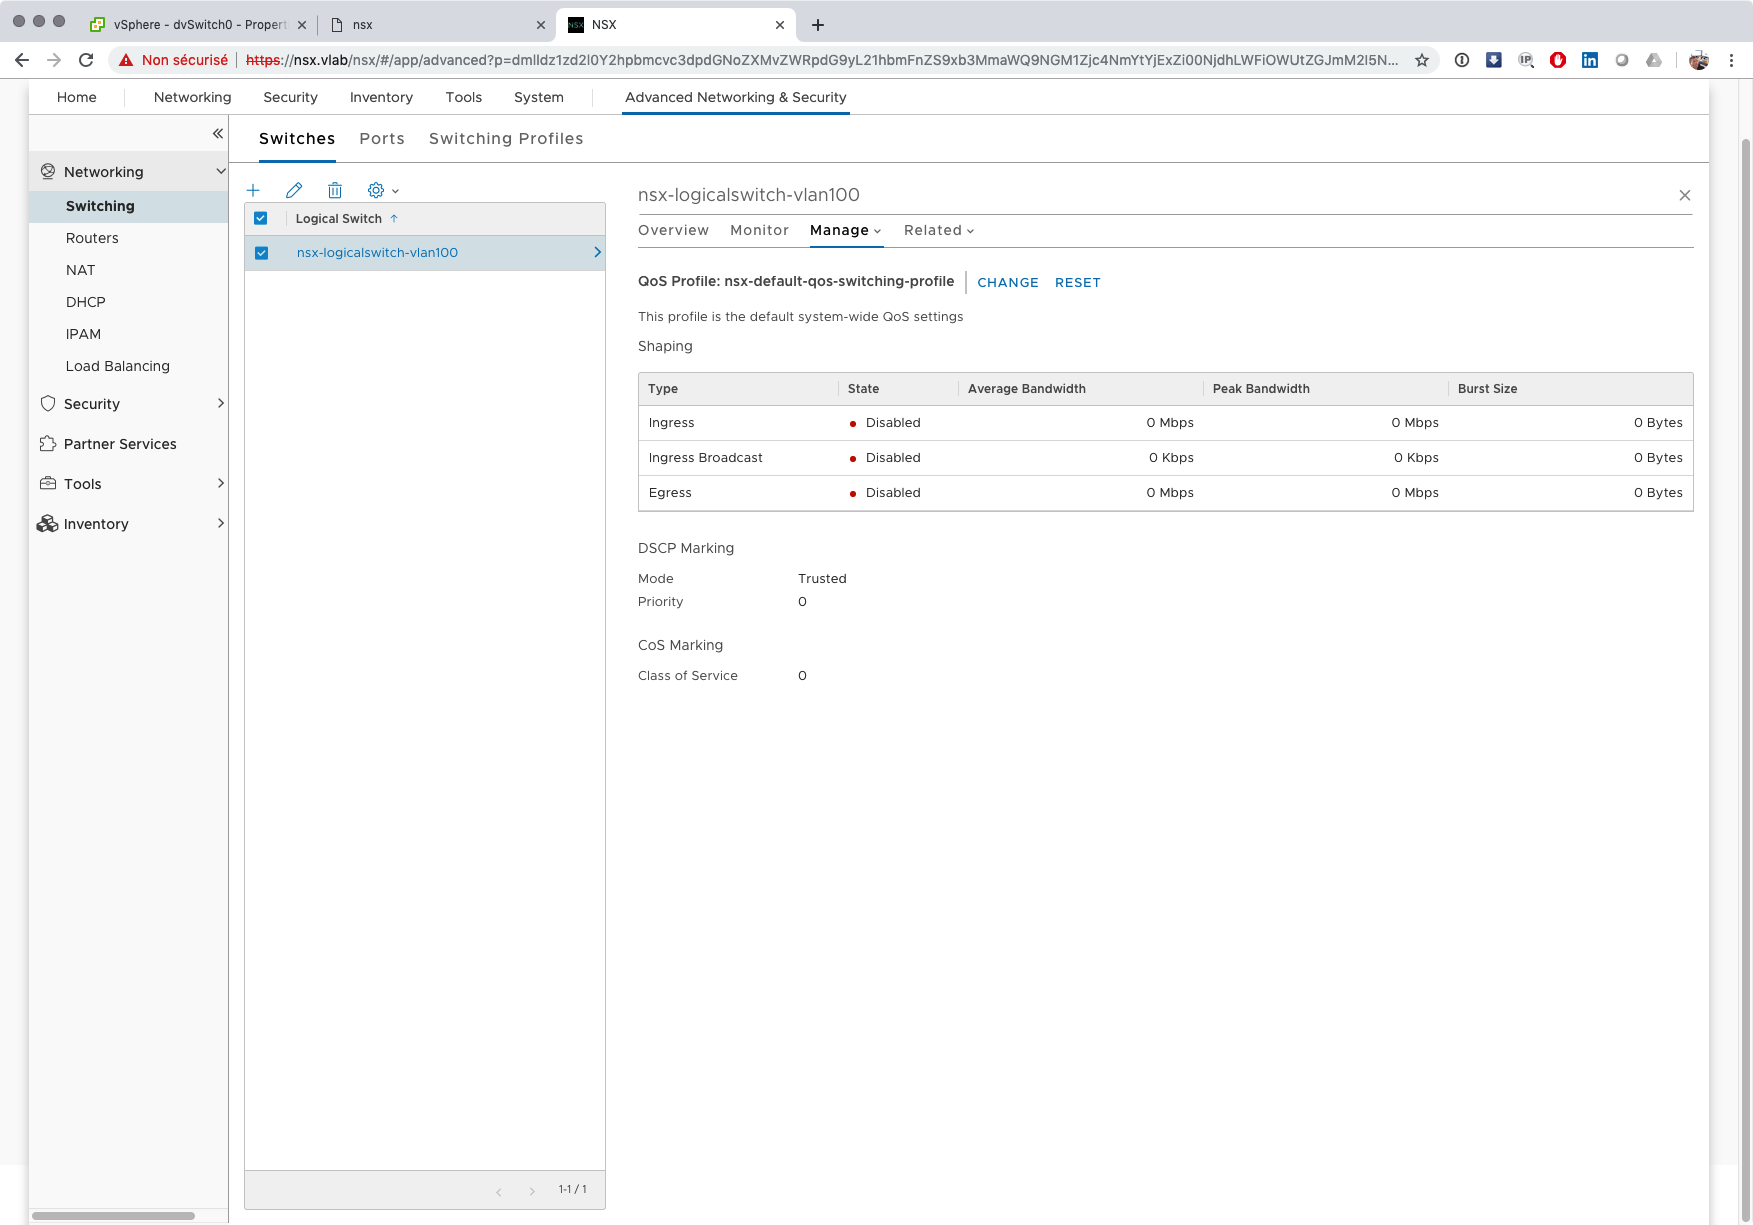Image resolution: width=1753 pixels, height=1225 pixels.
Task: Uncheck the nsx-logicalswitch-vlan100 row checkbox
Action: click(261, 253)
